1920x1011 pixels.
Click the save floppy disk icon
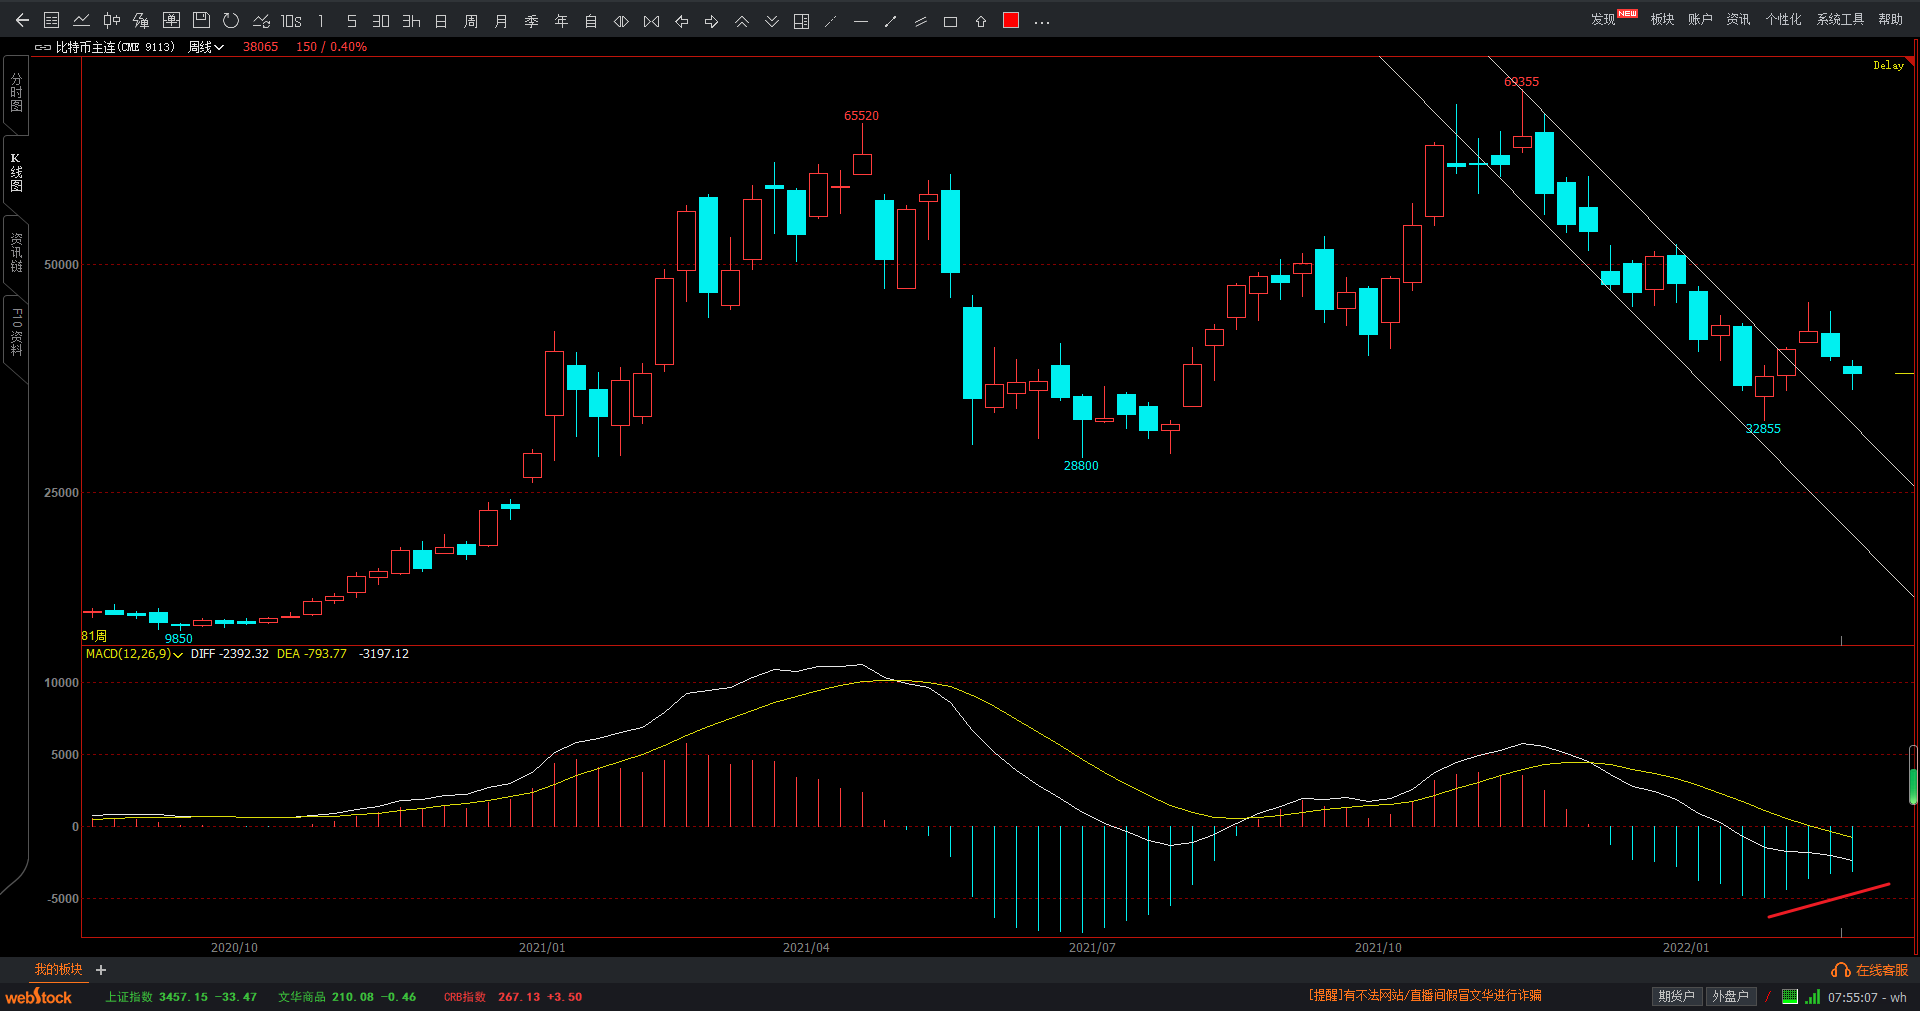coord(201,21)
